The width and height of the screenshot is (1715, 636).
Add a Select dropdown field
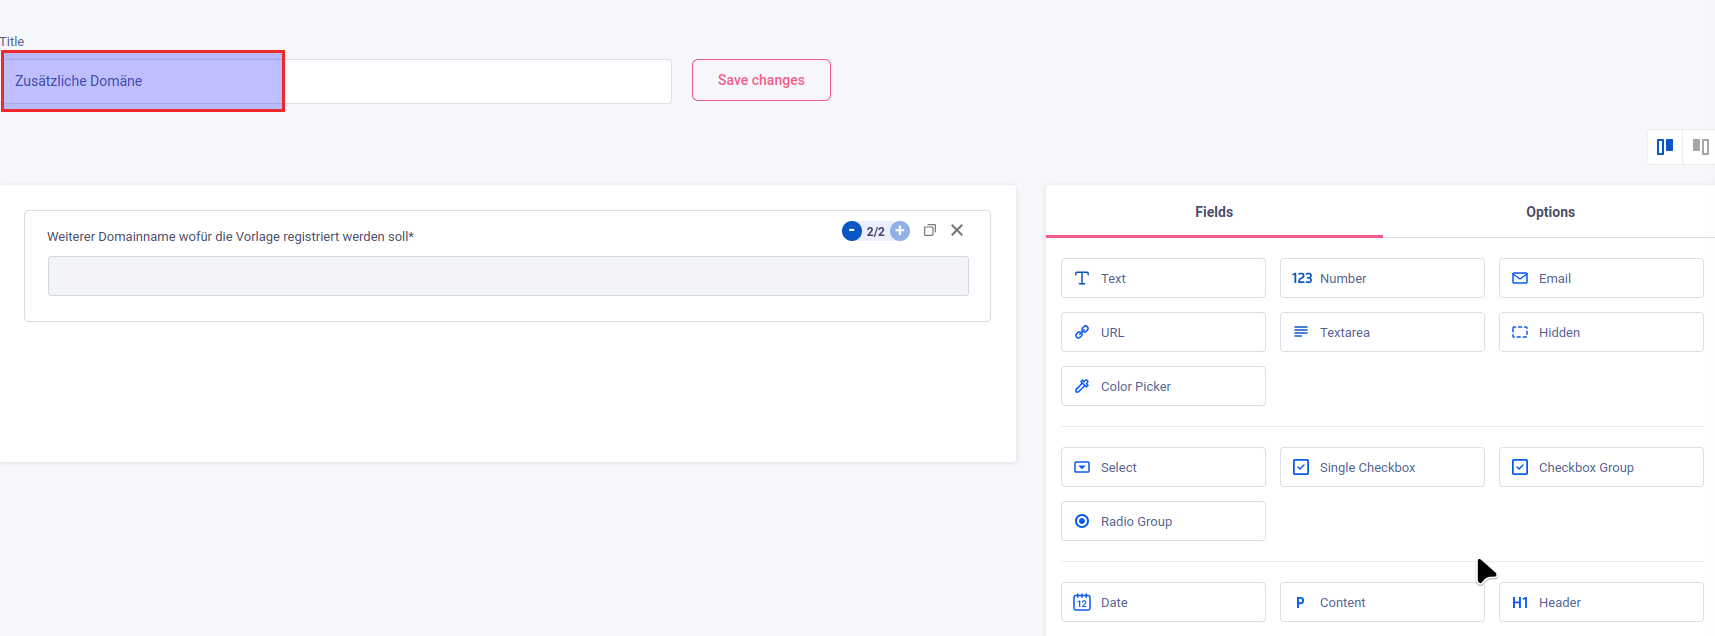tap(1162, 467)
